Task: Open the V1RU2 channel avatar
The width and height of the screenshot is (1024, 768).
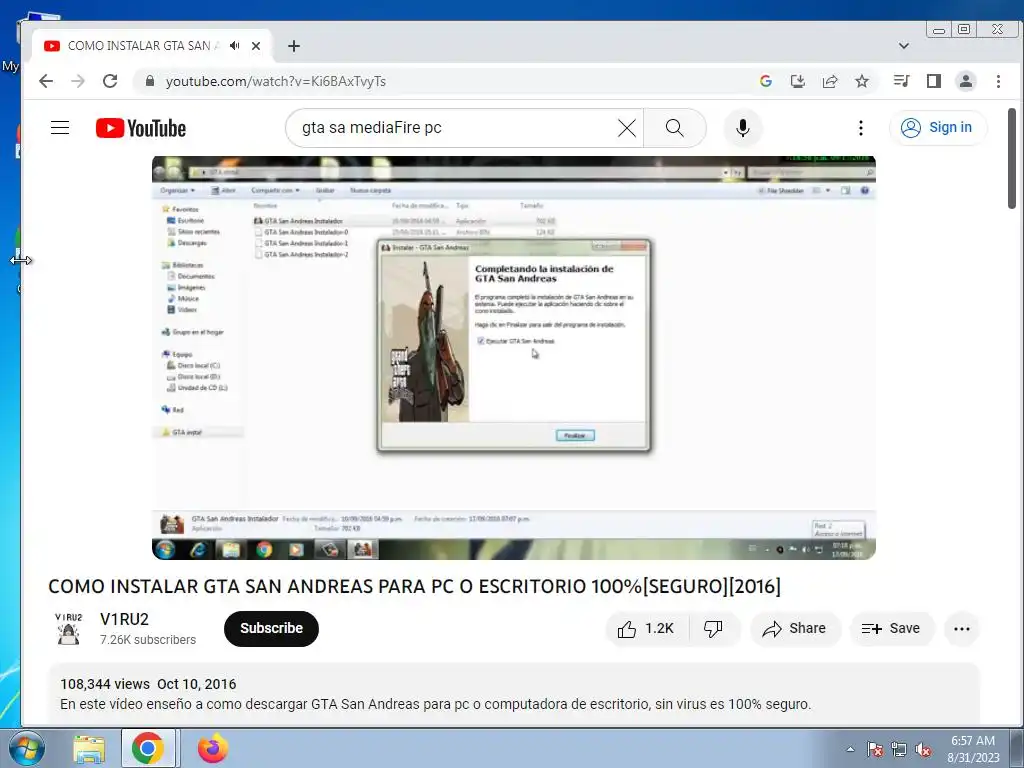Action: pyautogui.click(x=69, y=628)
